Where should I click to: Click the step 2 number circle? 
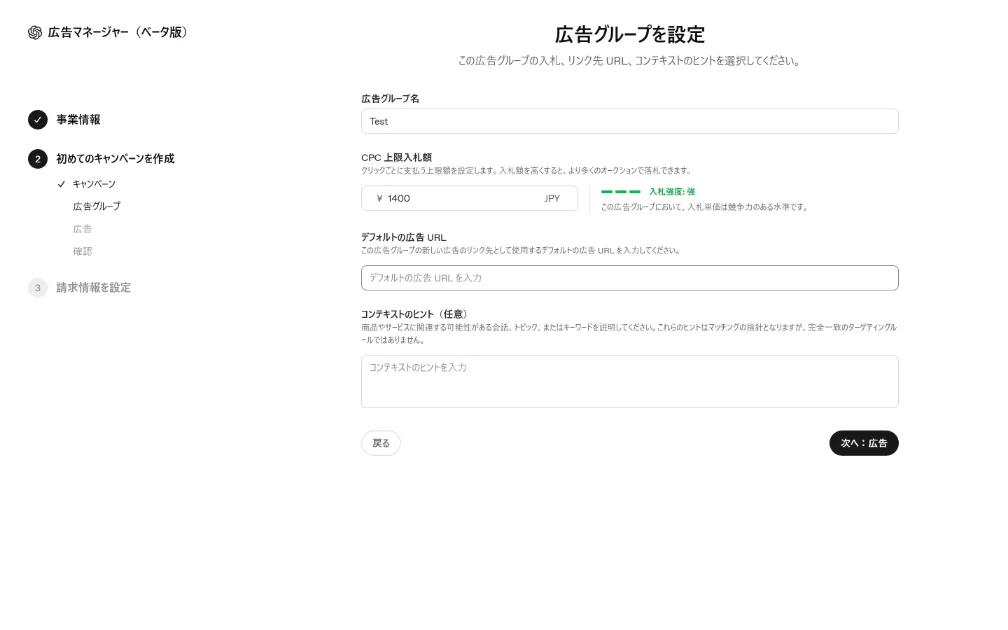click(x=37, y=159)
